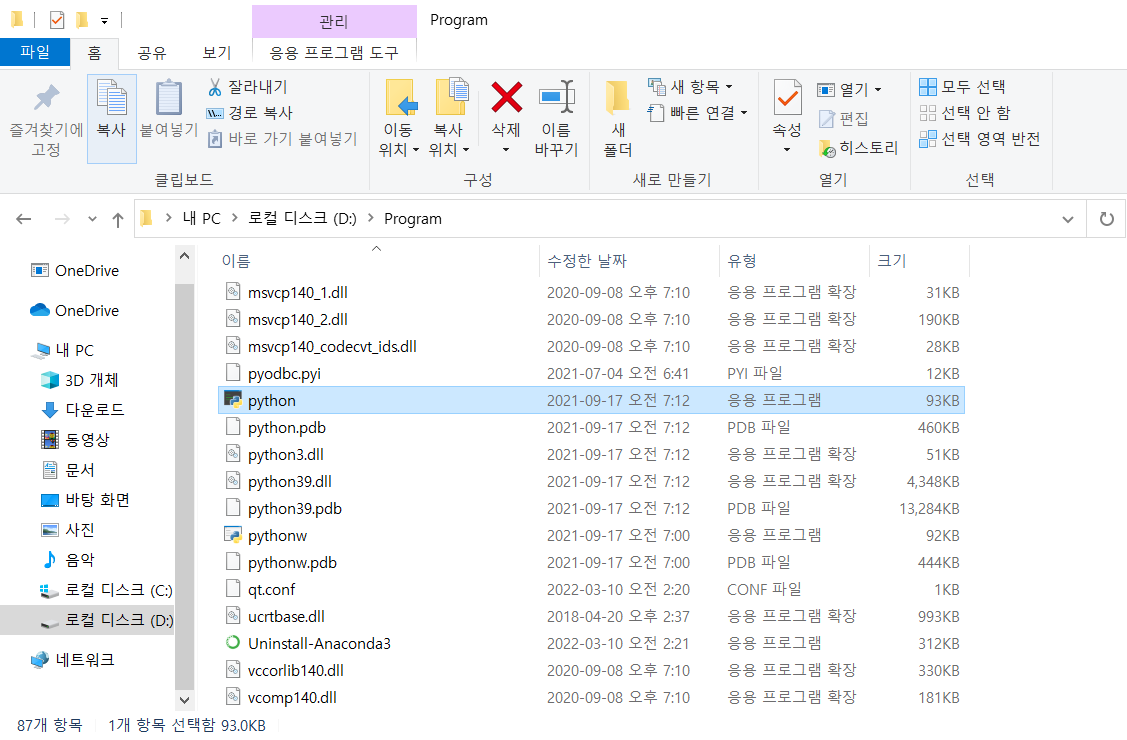The image size is (1127, 740).
Task: Click the red X Delete (삭제) icon
Action: 506,97
